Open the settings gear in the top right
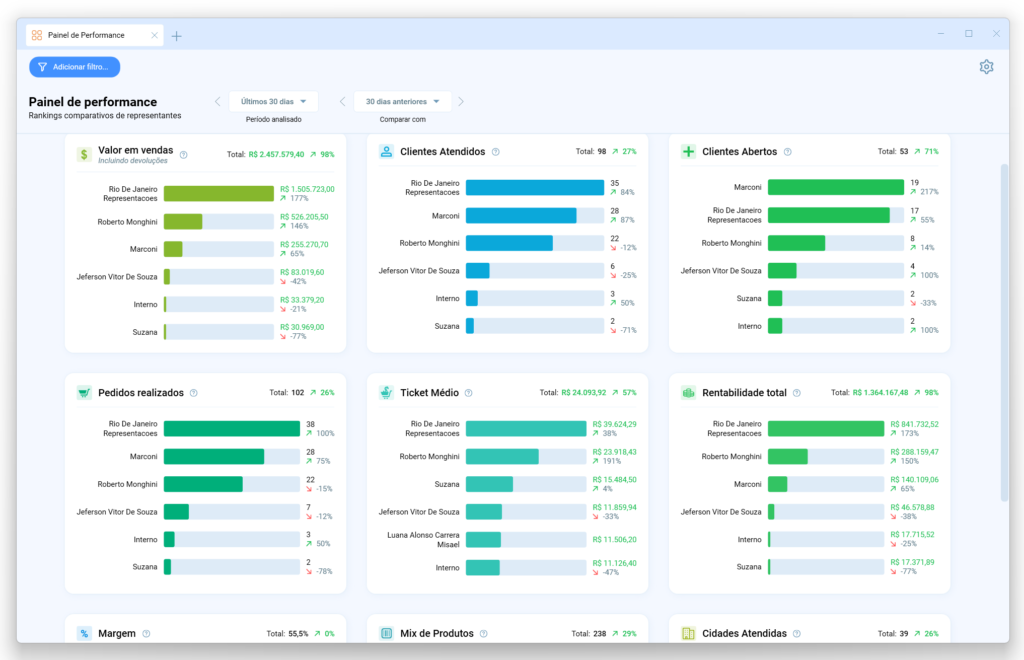Image resolution: width=1024 pixels, height=660 pixels. click(x=986, y=66)
